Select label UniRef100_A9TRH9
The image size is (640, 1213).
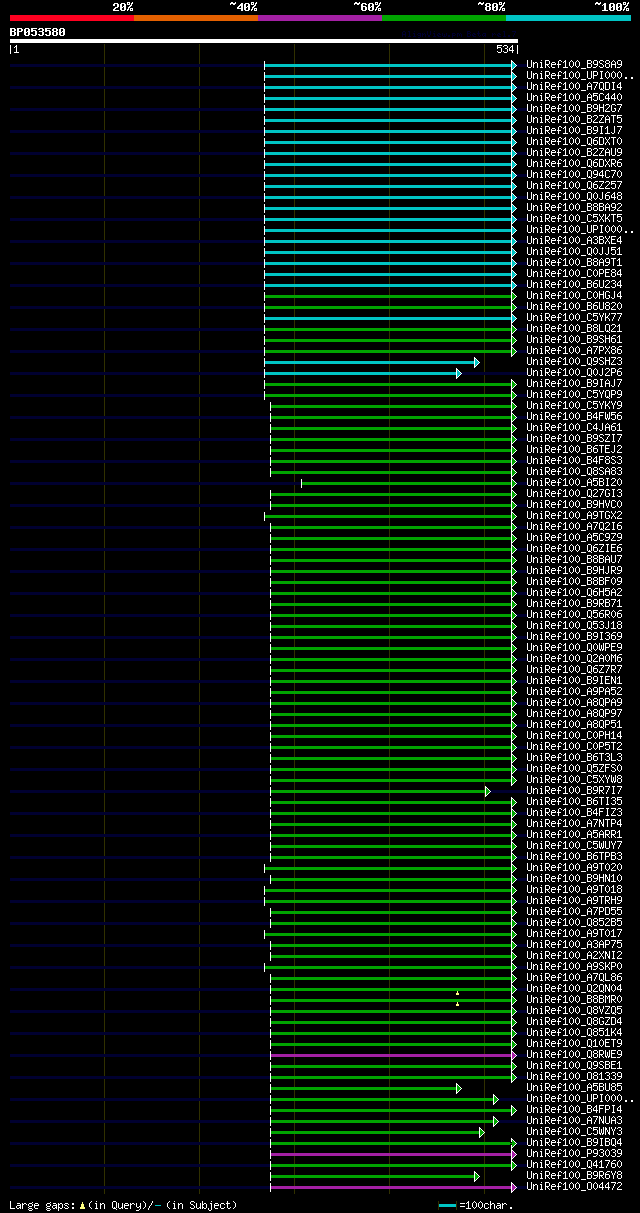(x=574, y=901)
